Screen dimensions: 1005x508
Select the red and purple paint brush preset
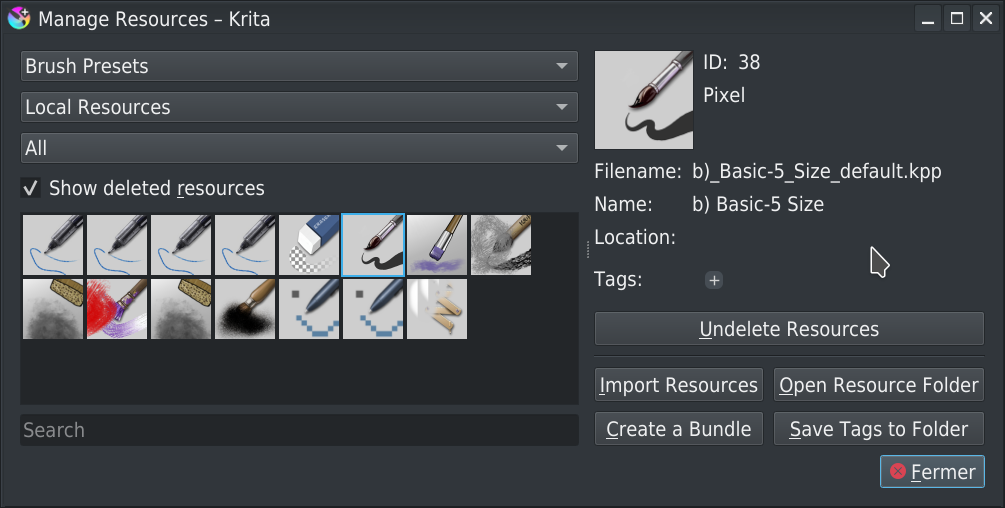[118, 309]
